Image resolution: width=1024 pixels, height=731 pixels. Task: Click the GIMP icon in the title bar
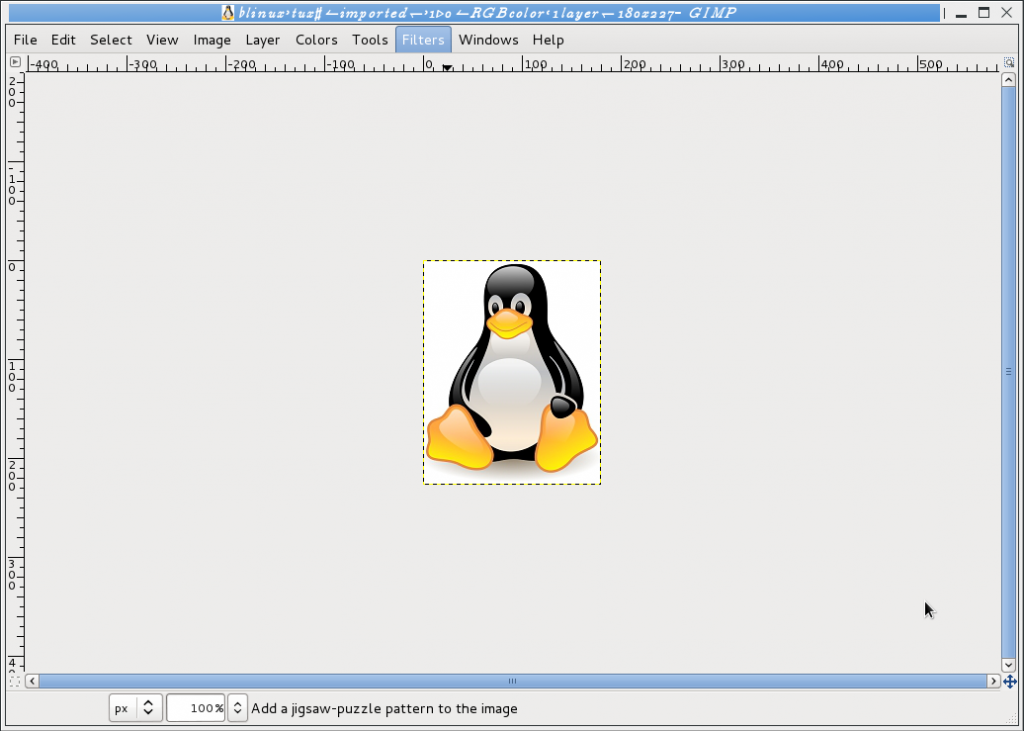coord(227,12)
